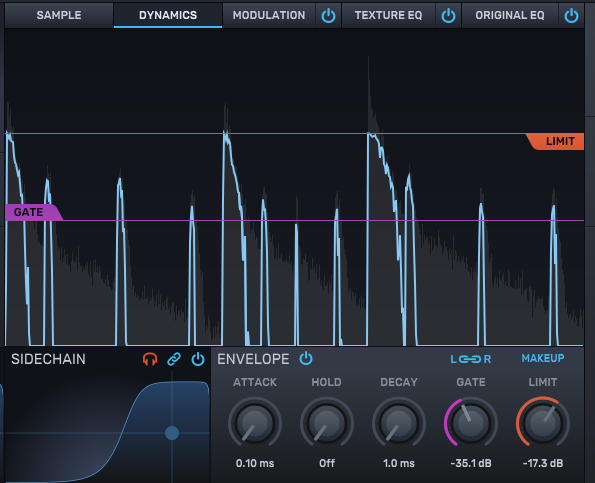Click the Makeup button
The image size is (595, 483).
point(543,358)
